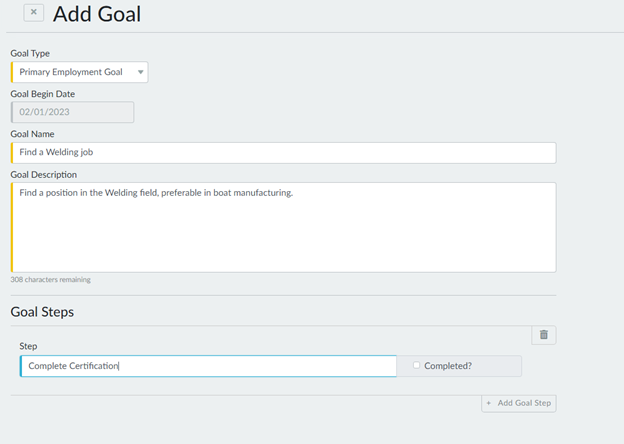
Task: Click the 308 characters remaining counter
Action: click(51, 280)
